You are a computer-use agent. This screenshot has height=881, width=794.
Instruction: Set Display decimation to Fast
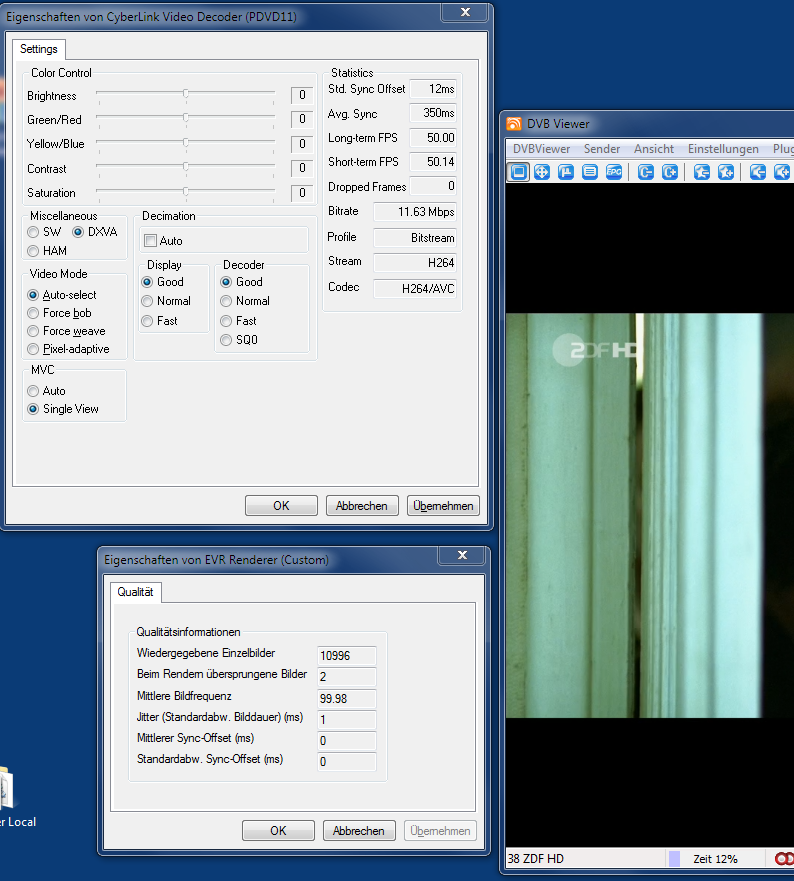point(147,321)
